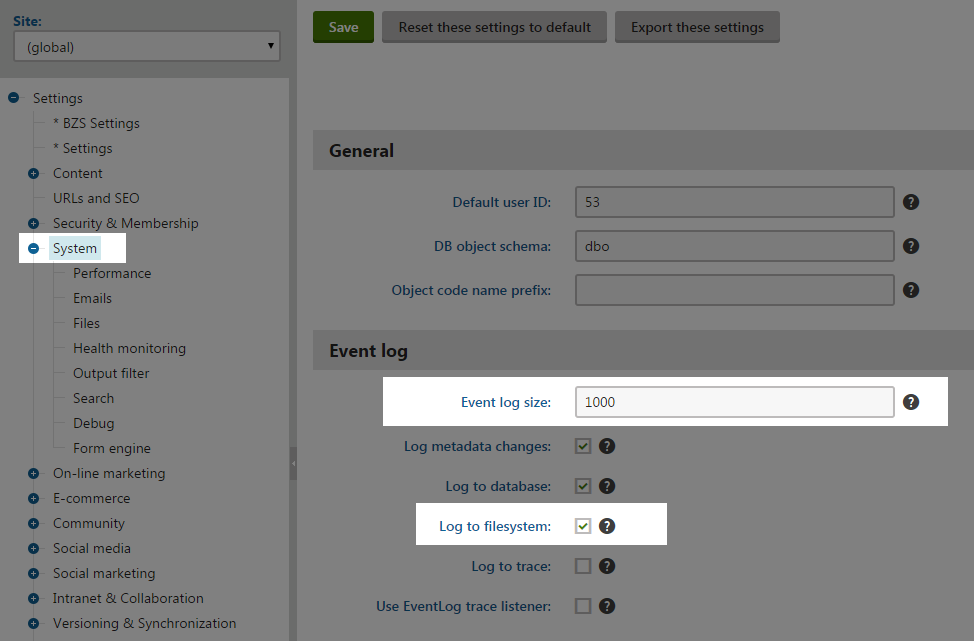Expand the Intranet & Collaboration node
Viewport: 974px width, 641px height.
[x=34, y=598]
